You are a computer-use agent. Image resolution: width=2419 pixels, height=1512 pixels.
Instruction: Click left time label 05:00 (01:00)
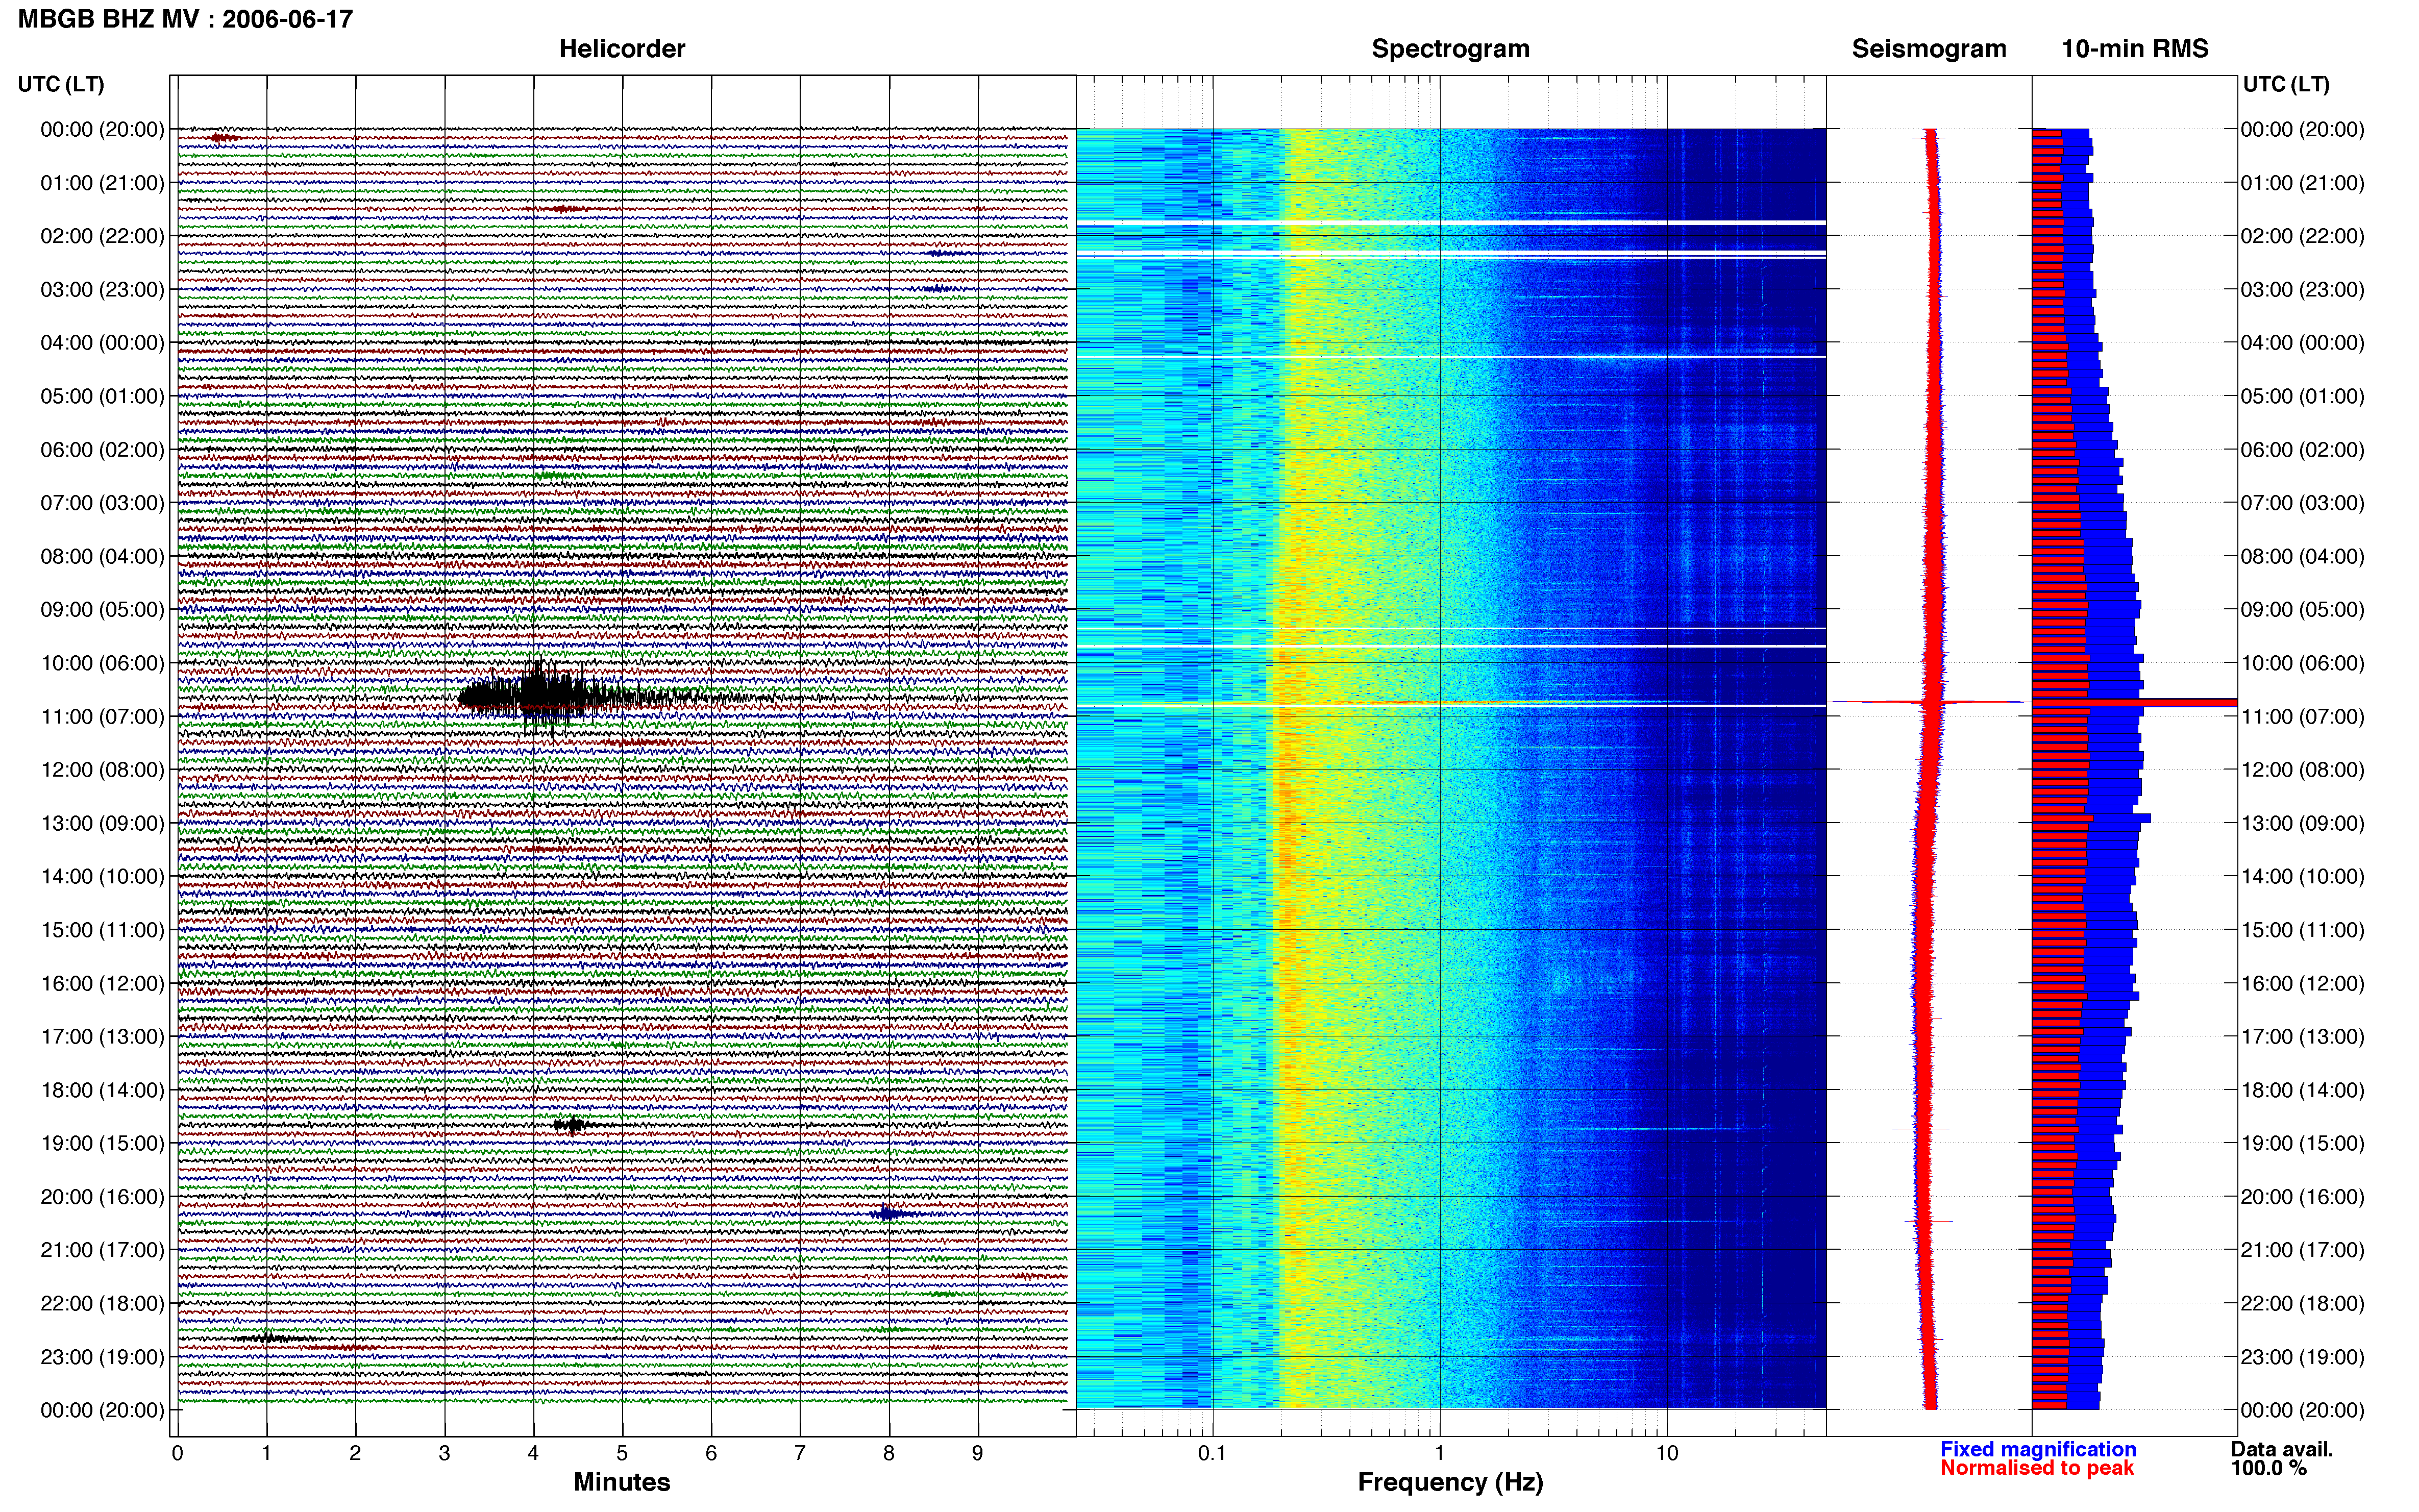[102, 396]
